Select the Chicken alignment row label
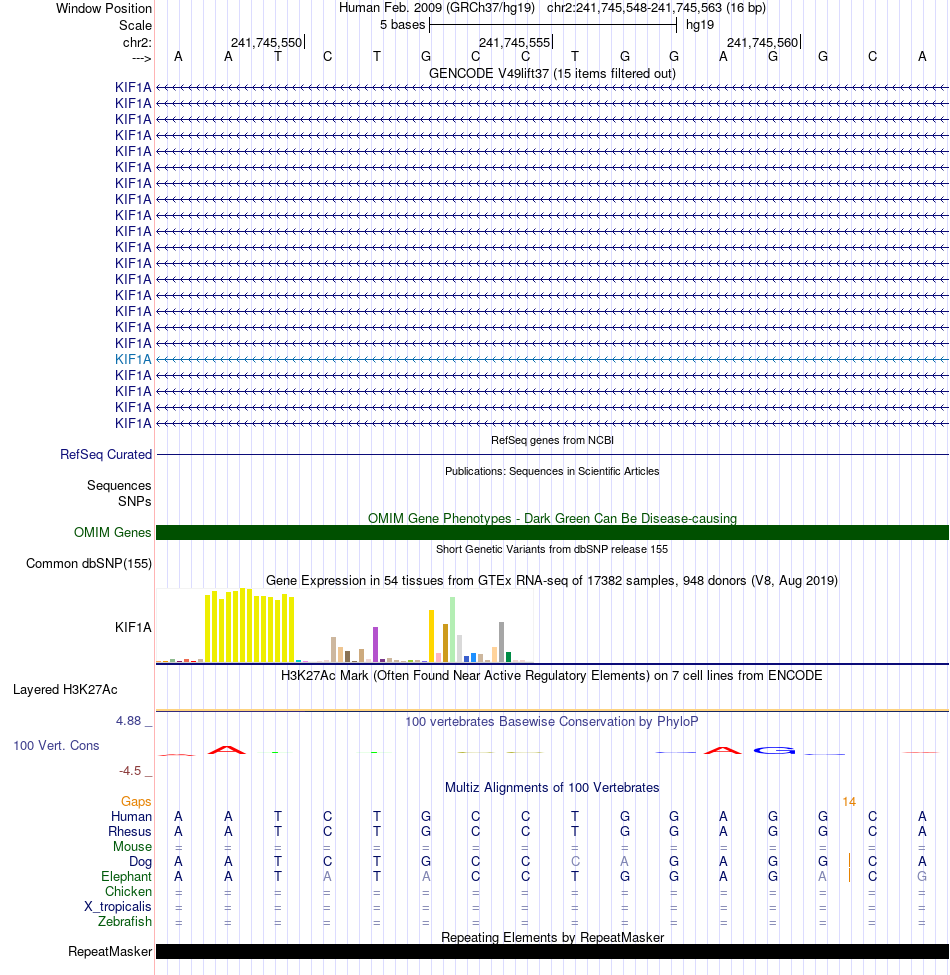 (128, 891)
